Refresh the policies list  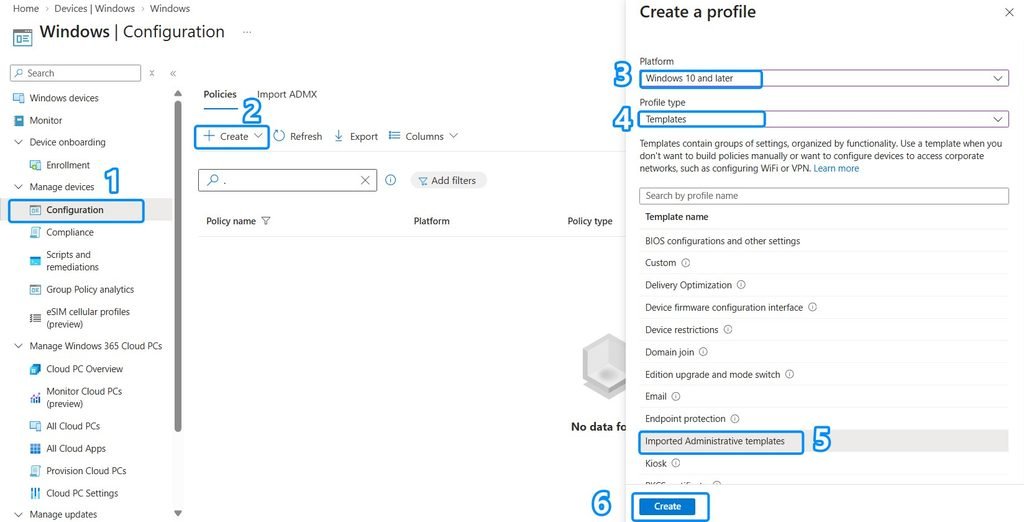click(x=298, y=137)
